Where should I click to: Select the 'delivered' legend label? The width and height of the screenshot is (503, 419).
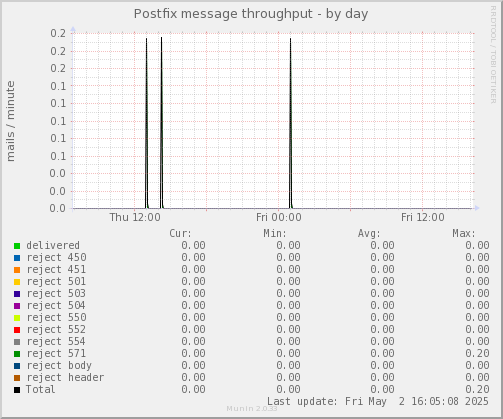click(x=53, y=245)
